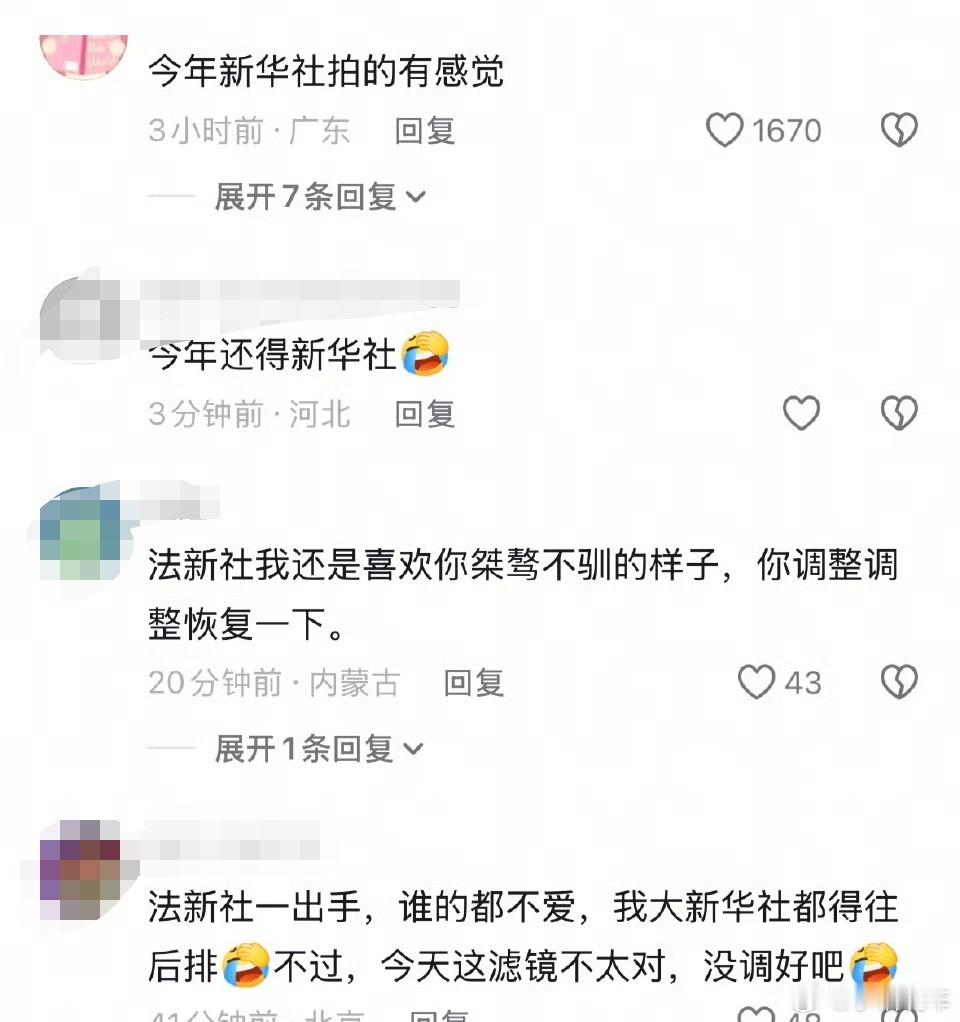
Task: Like the 内蒙古 comment with 43 likes
Action: pyautogui.click(x=756, y=682)
